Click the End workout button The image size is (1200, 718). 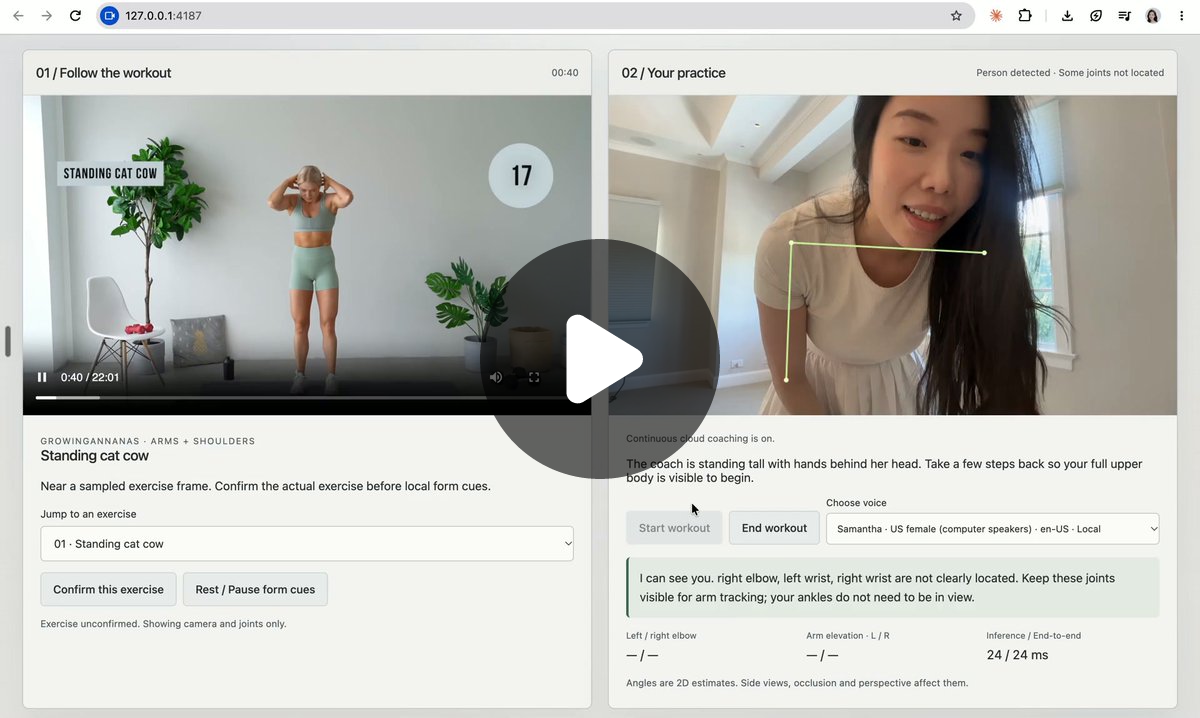774,528
